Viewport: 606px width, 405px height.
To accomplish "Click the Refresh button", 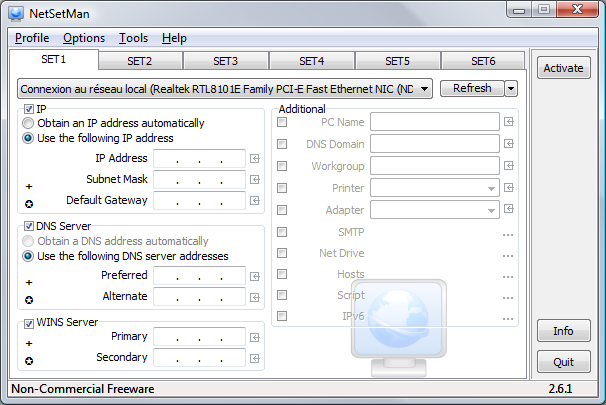I will point(472,88).
